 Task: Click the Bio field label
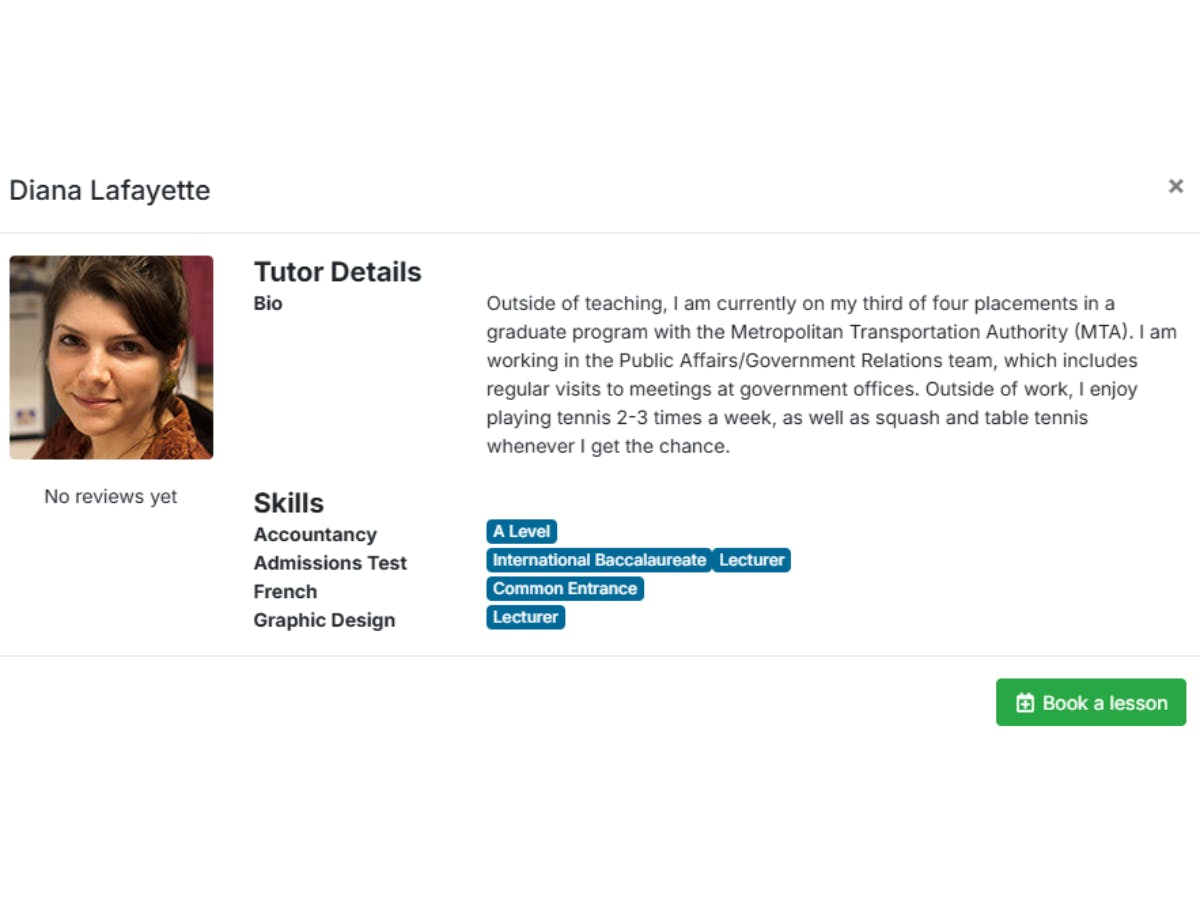(x=268, y=304)
